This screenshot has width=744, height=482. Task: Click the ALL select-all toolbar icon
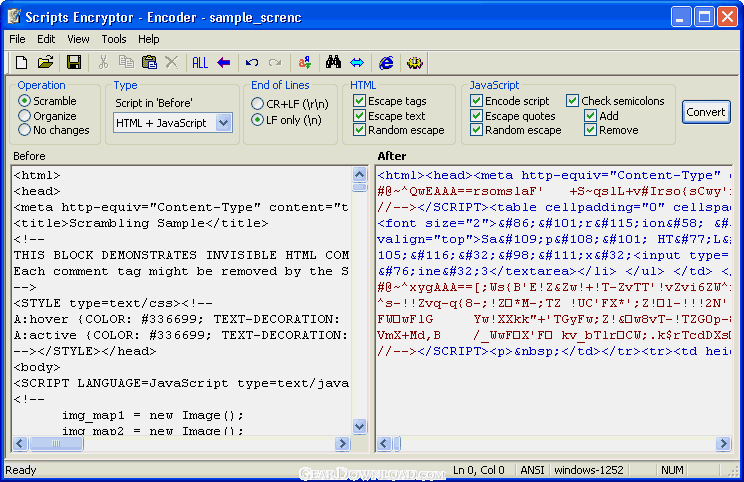(x=200, y=62)
